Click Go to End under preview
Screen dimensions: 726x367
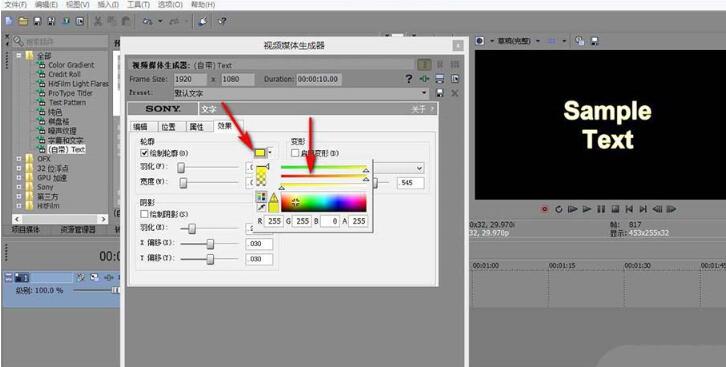643,209
